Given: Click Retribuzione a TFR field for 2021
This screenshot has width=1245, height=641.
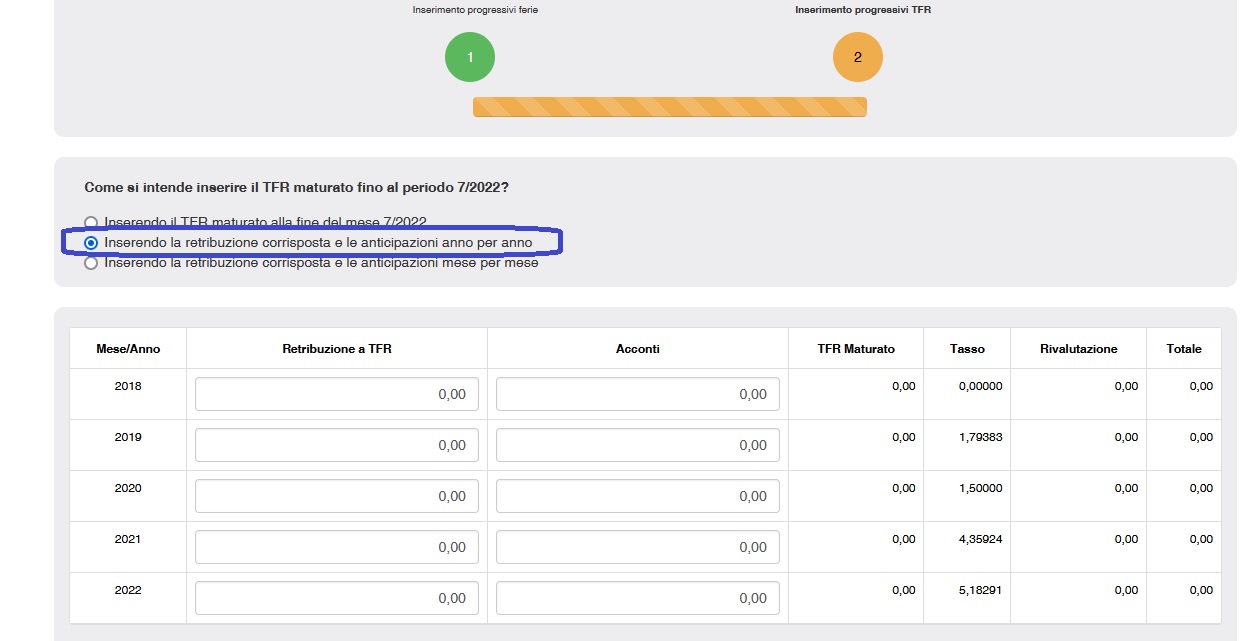Looking at the screenshot, I should point(337,547).
